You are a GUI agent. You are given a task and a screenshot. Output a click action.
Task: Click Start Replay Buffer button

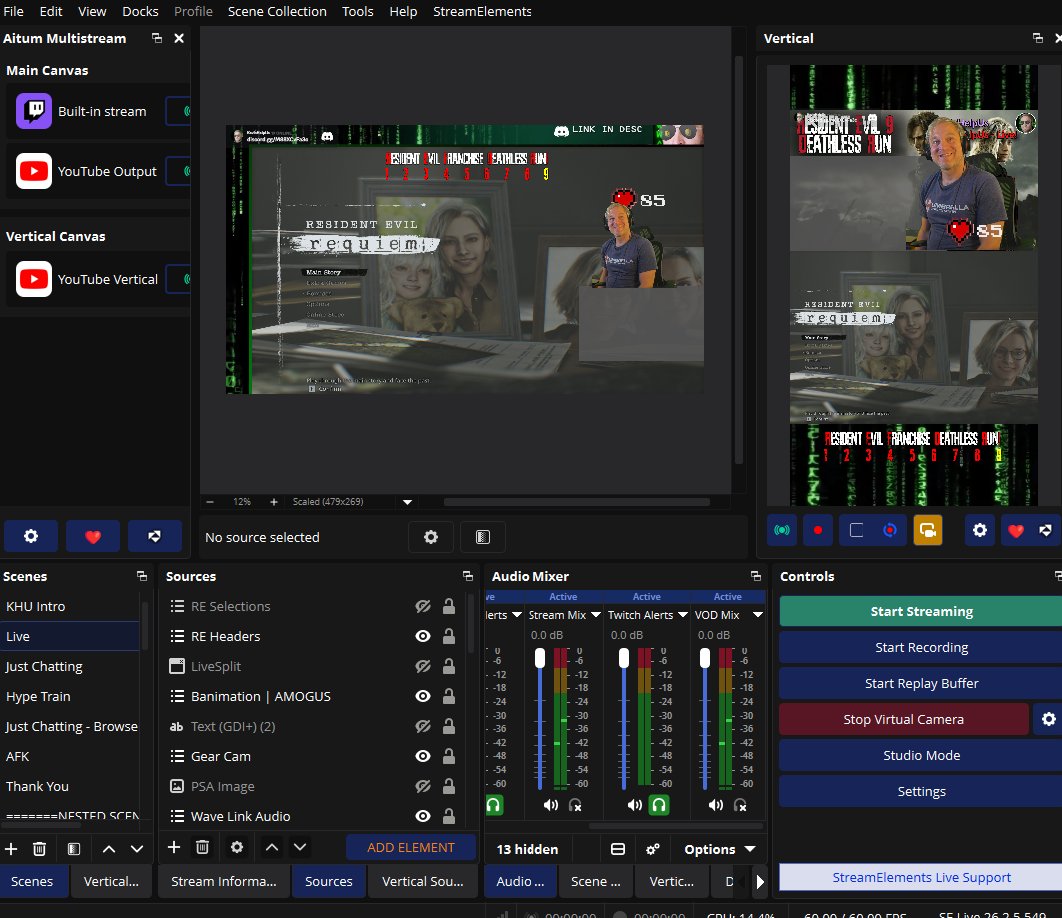(x=921, y=683)
